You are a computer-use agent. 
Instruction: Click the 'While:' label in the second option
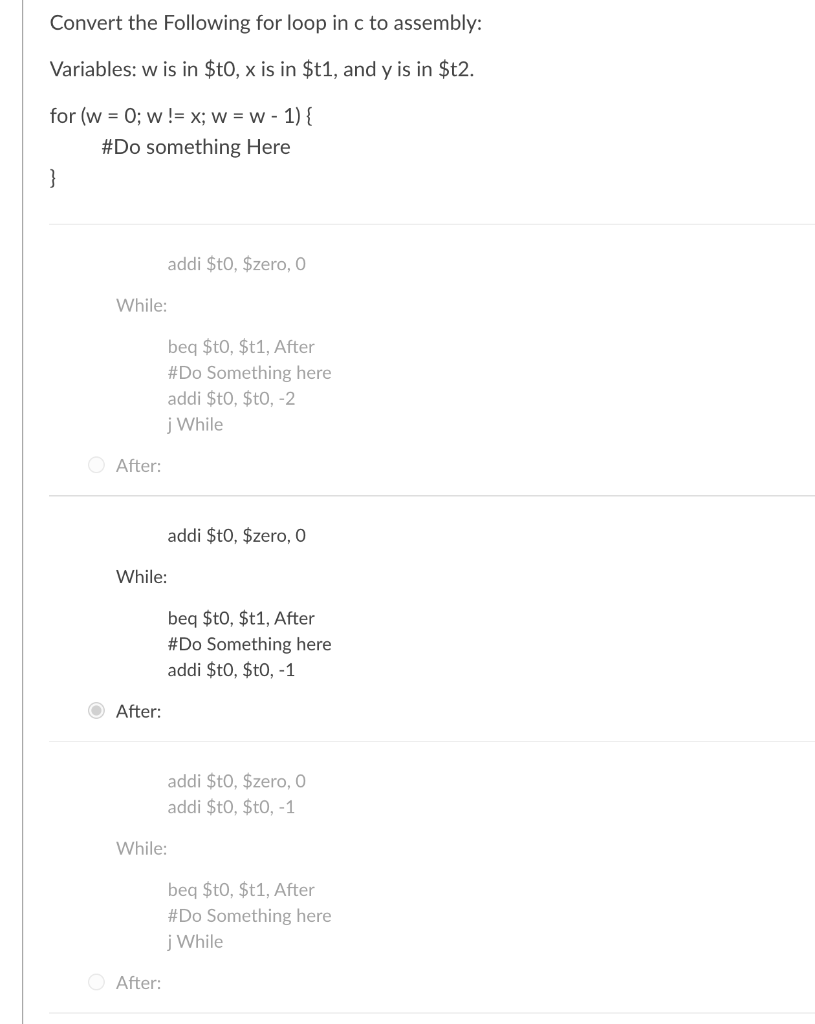[x=140, y=576]
